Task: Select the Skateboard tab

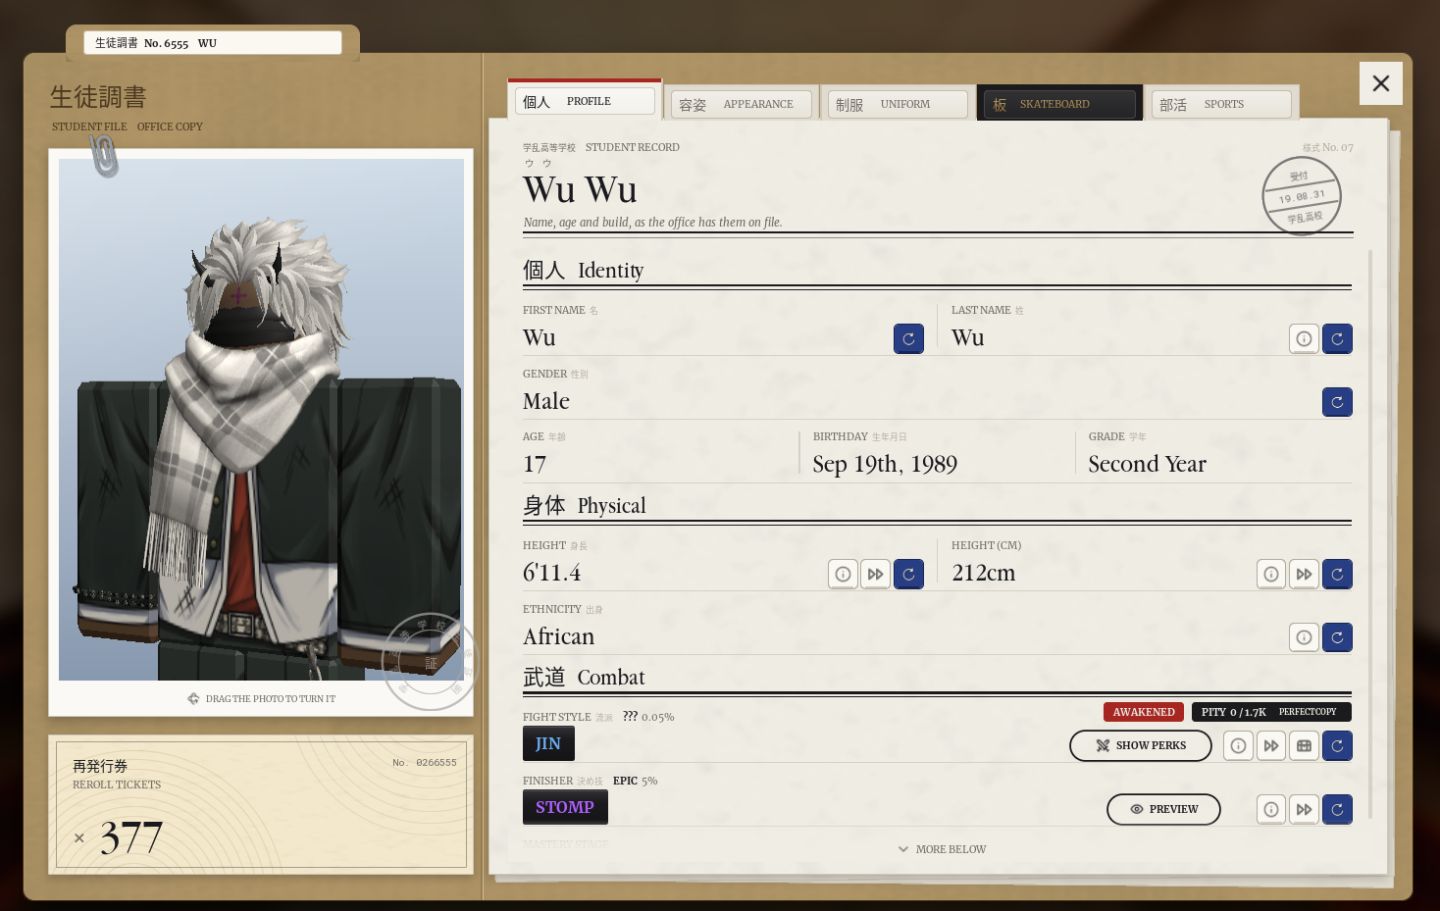Action: (1060, 104)
